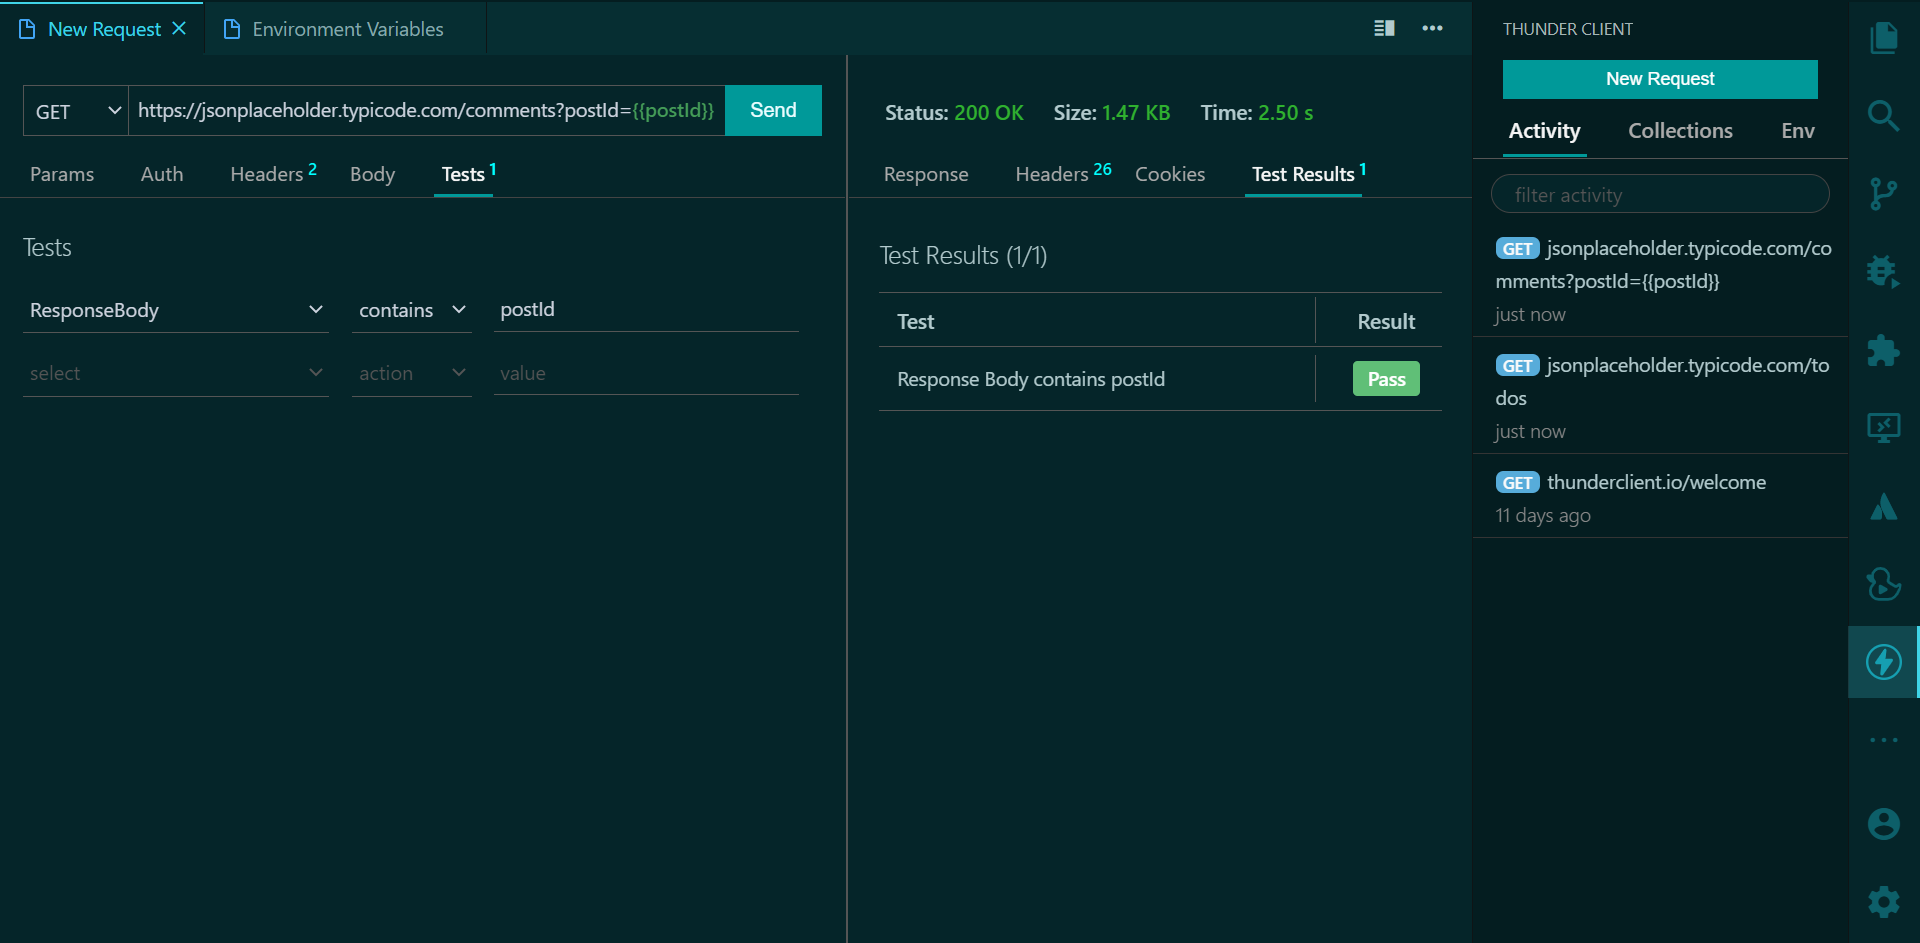Close the New Request tab
The width and height of the screenshot is (1920, 943).
click(x=179, y=28)
